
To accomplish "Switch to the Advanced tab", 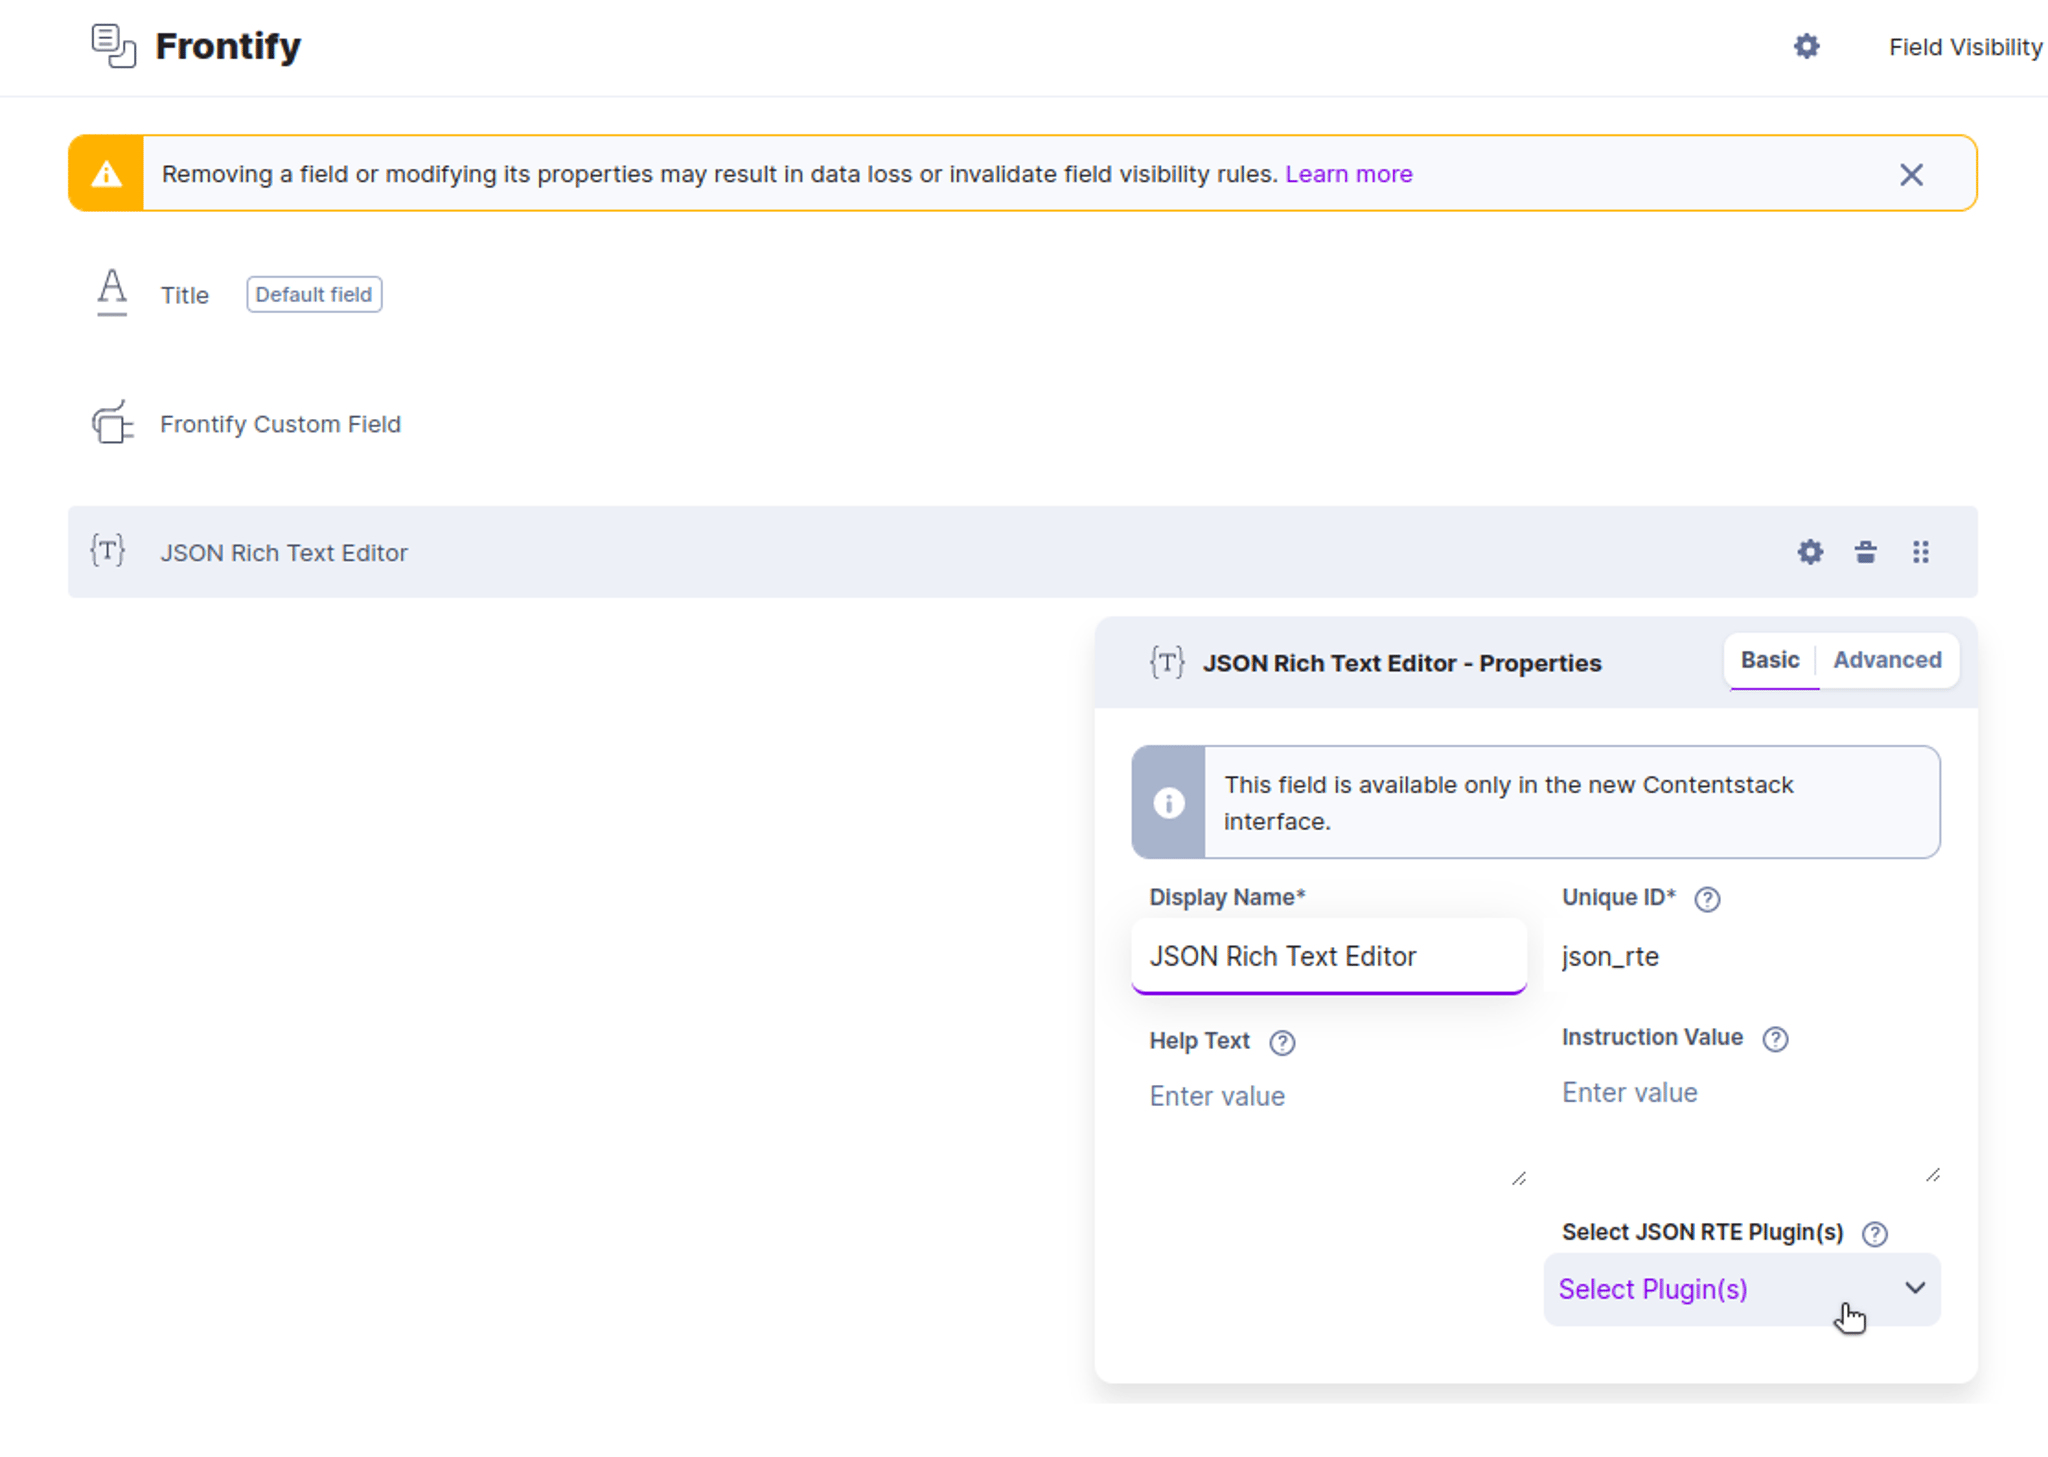I will point(1887,660).
